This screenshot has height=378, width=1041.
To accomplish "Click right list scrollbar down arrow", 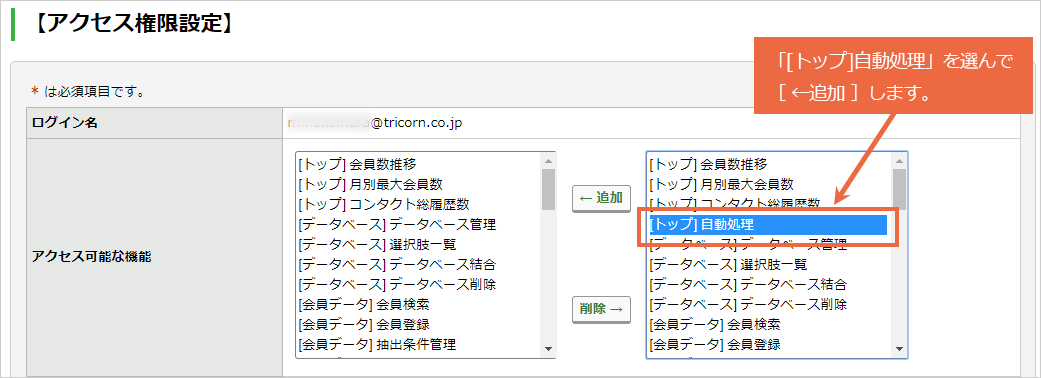I will click(899, 349).
